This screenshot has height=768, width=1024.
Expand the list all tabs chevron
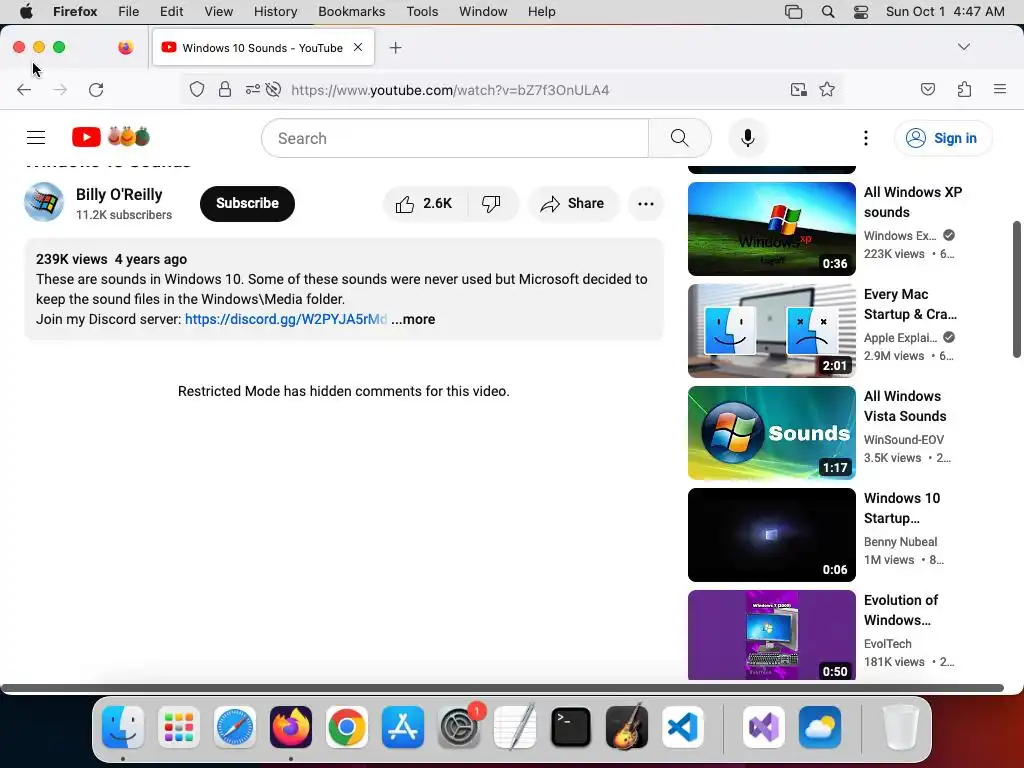964,47
